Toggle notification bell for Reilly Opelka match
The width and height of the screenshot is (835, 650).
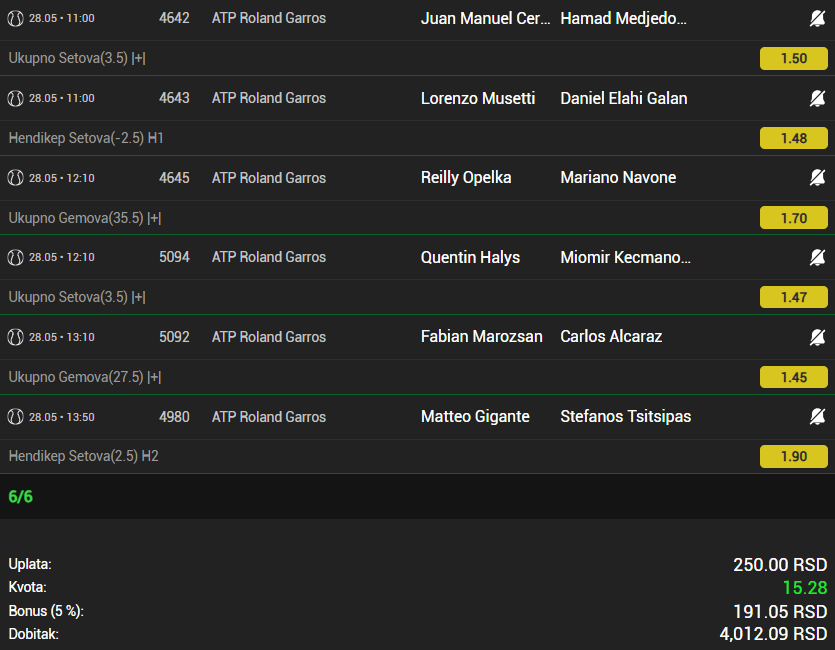coord(817,177)
